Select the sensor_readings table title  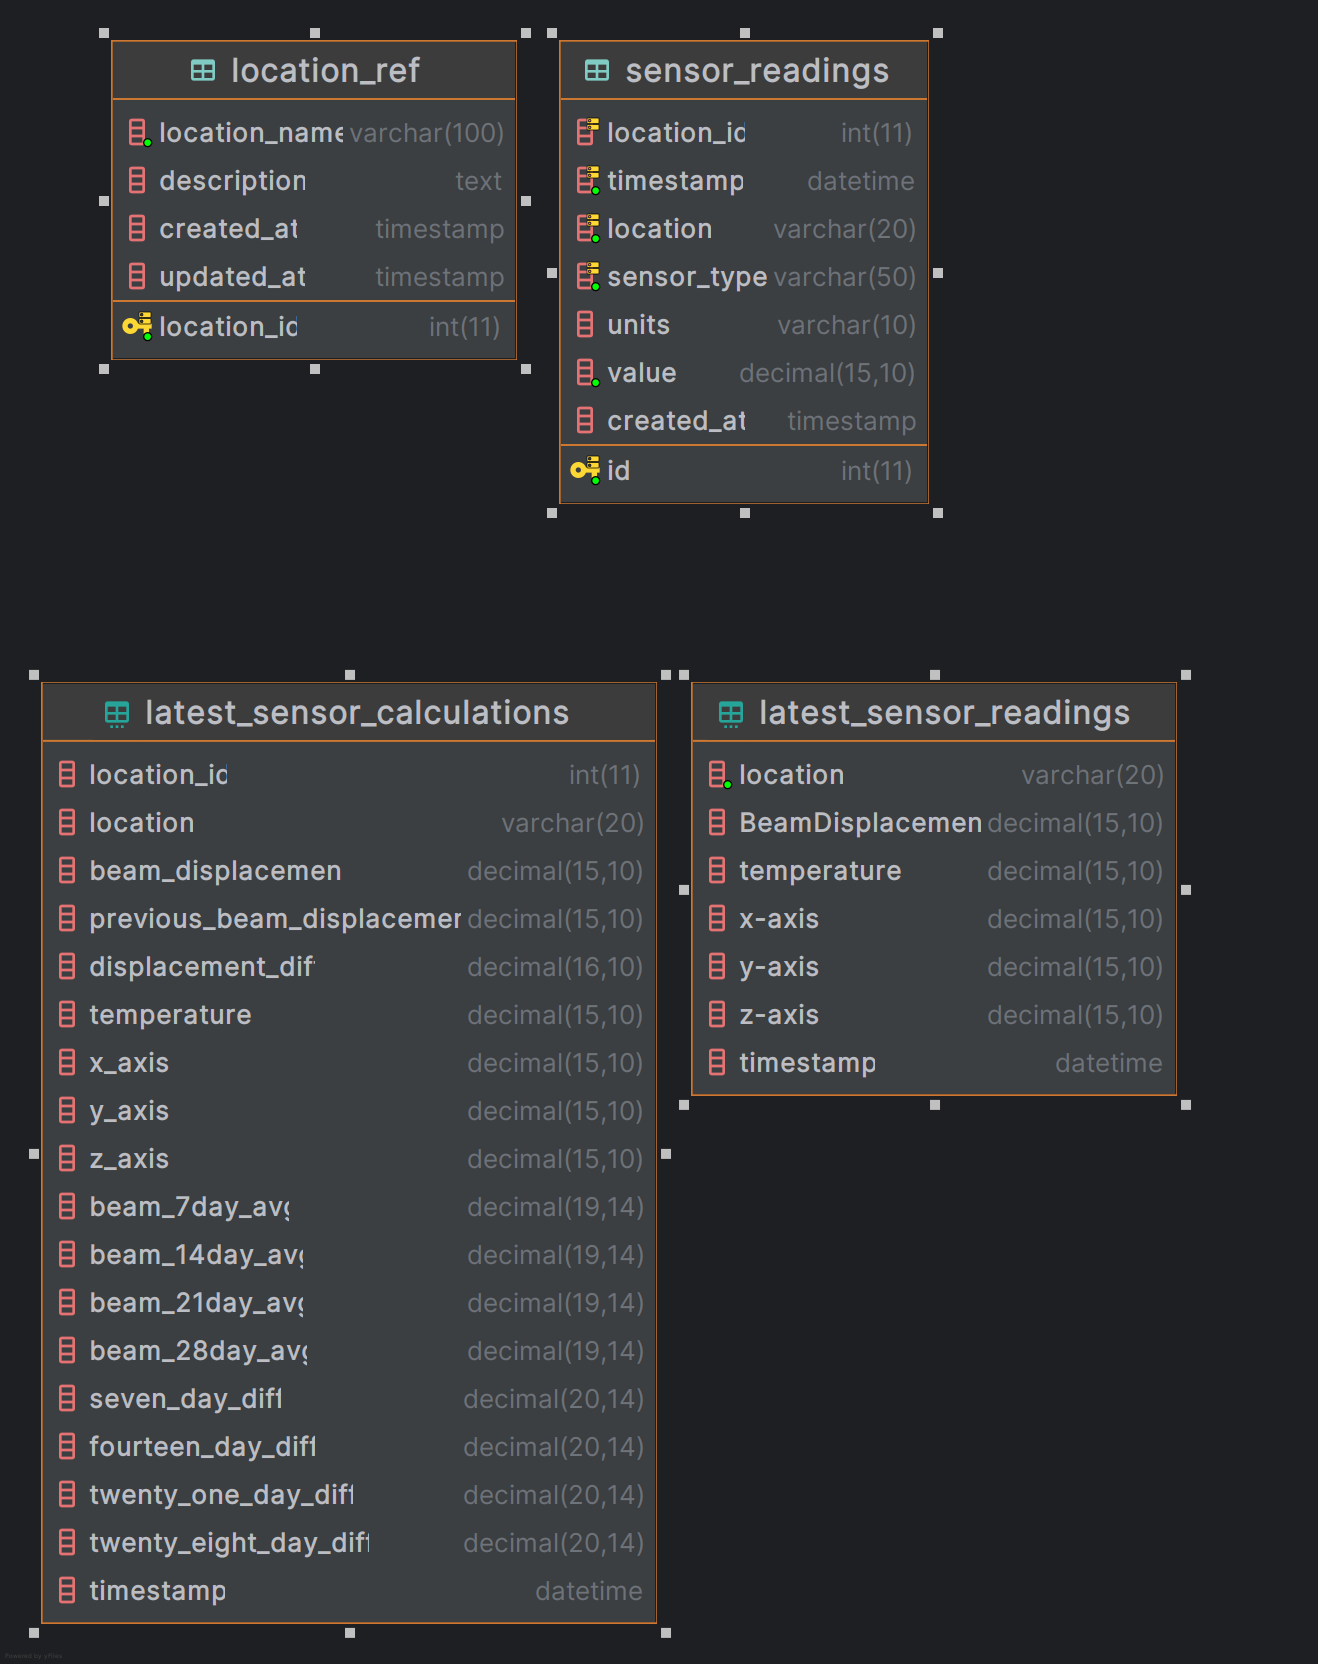757,70
